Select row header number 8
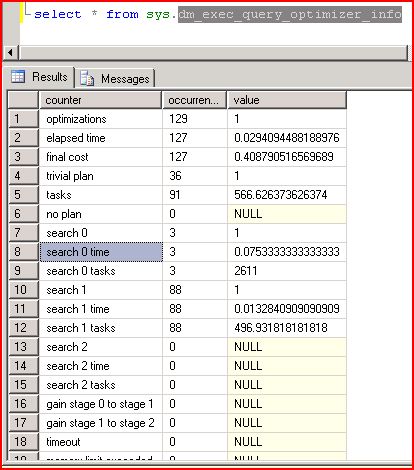414x470 pixels. 23,252
